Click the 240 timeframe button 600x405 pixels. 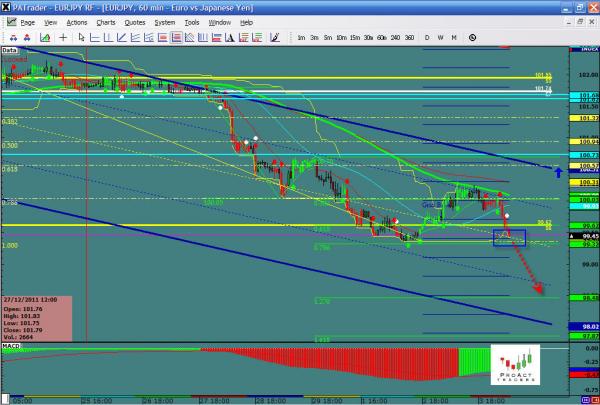point(395,37)
